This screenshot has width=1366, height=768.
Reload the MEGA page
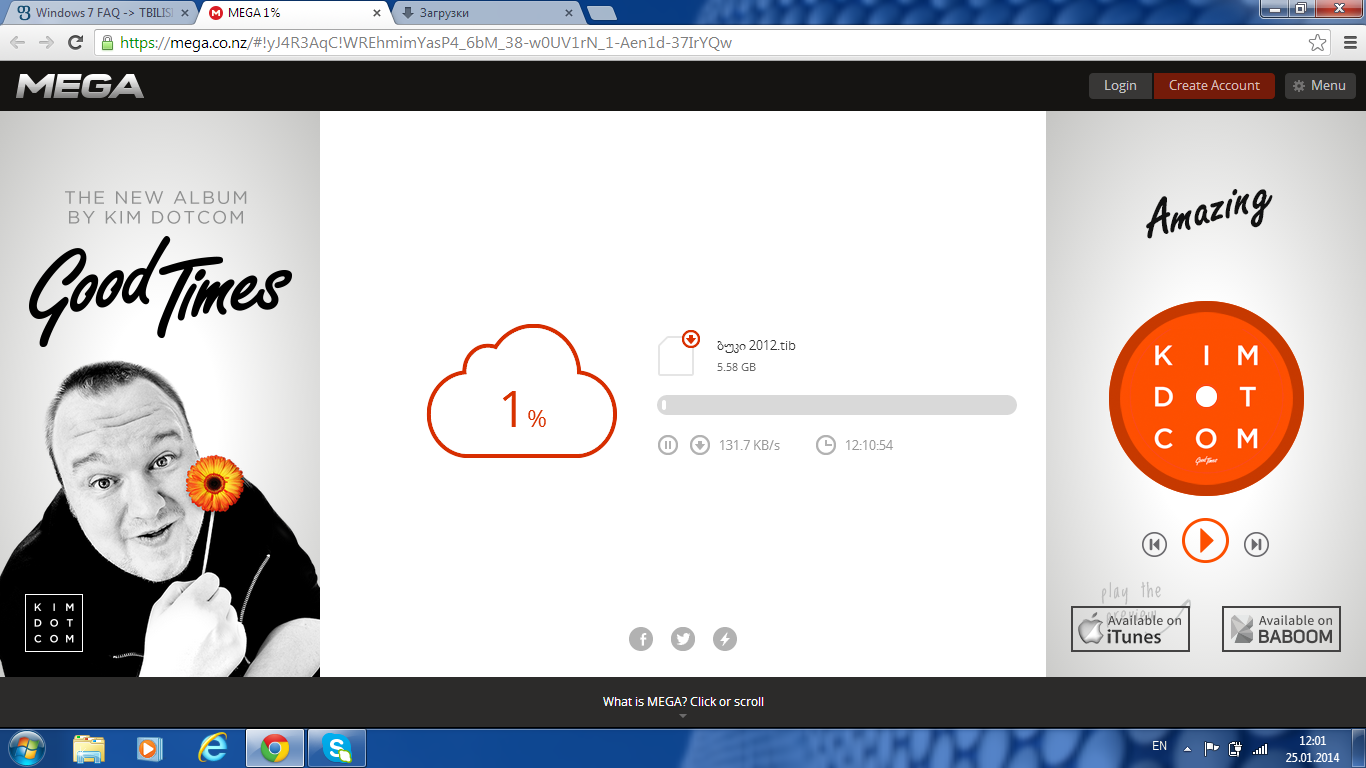click(x=75, y=43)
